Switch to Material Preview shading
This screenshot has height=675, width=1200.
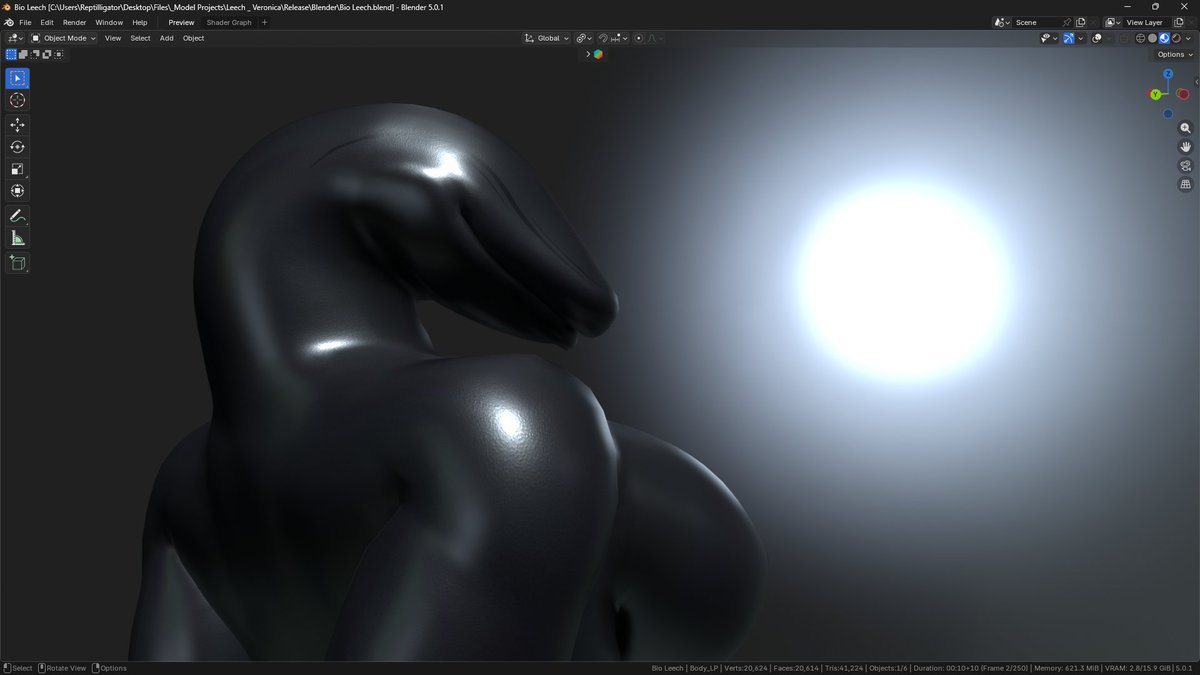click(x=1164, y=38)
